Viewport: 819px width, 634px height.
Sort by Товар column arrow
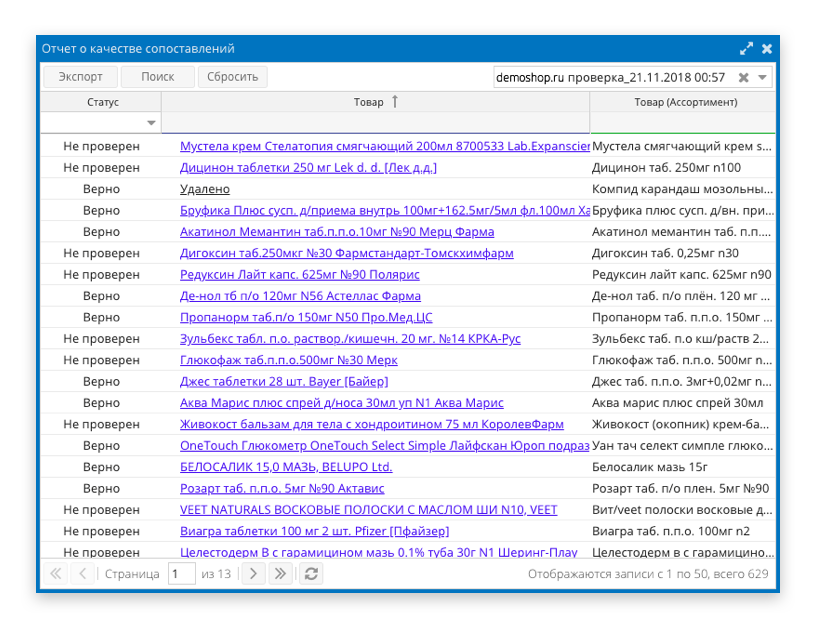(x=395, y=102)
